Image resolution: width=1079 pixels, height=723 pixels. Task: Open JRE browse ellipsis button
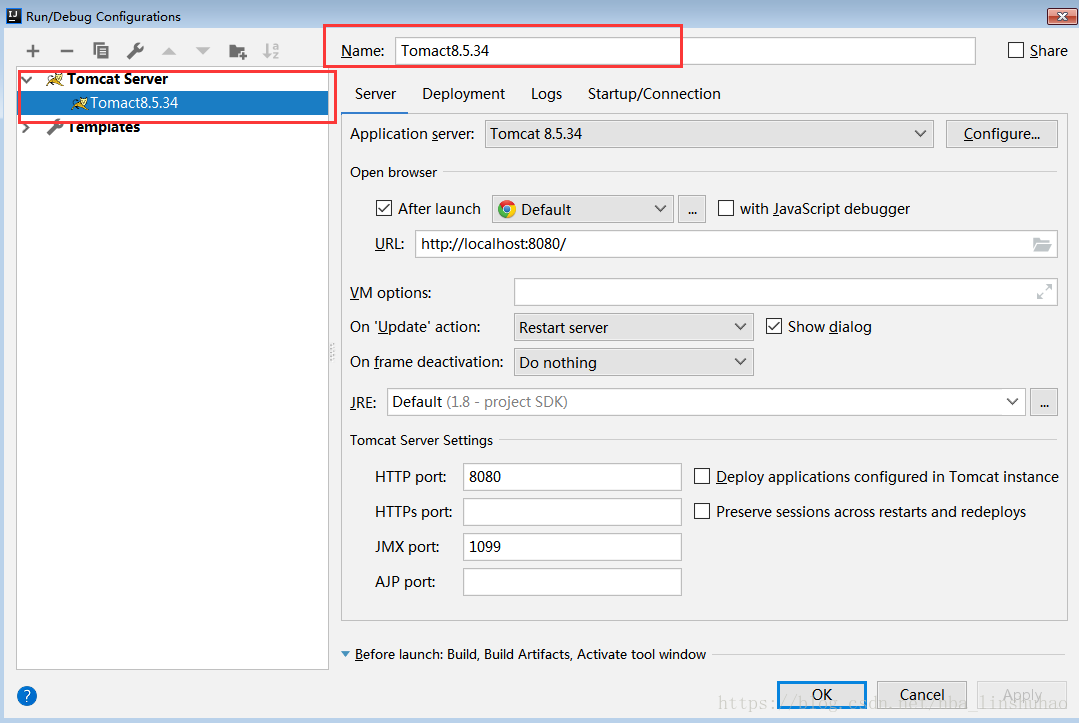coord(1044,402)
